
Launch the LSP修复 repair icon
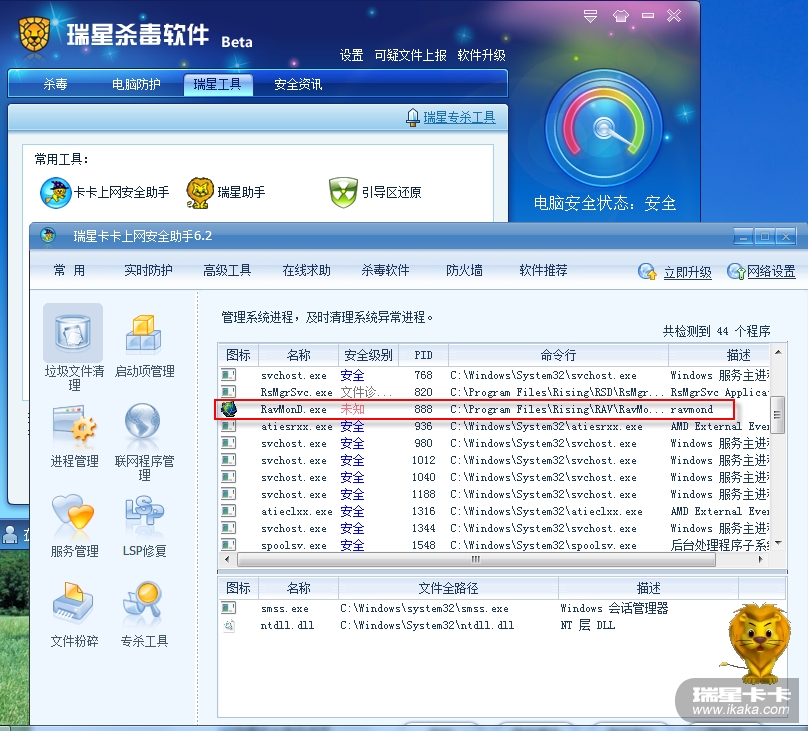pyautogui.click(x=144, y=513)
